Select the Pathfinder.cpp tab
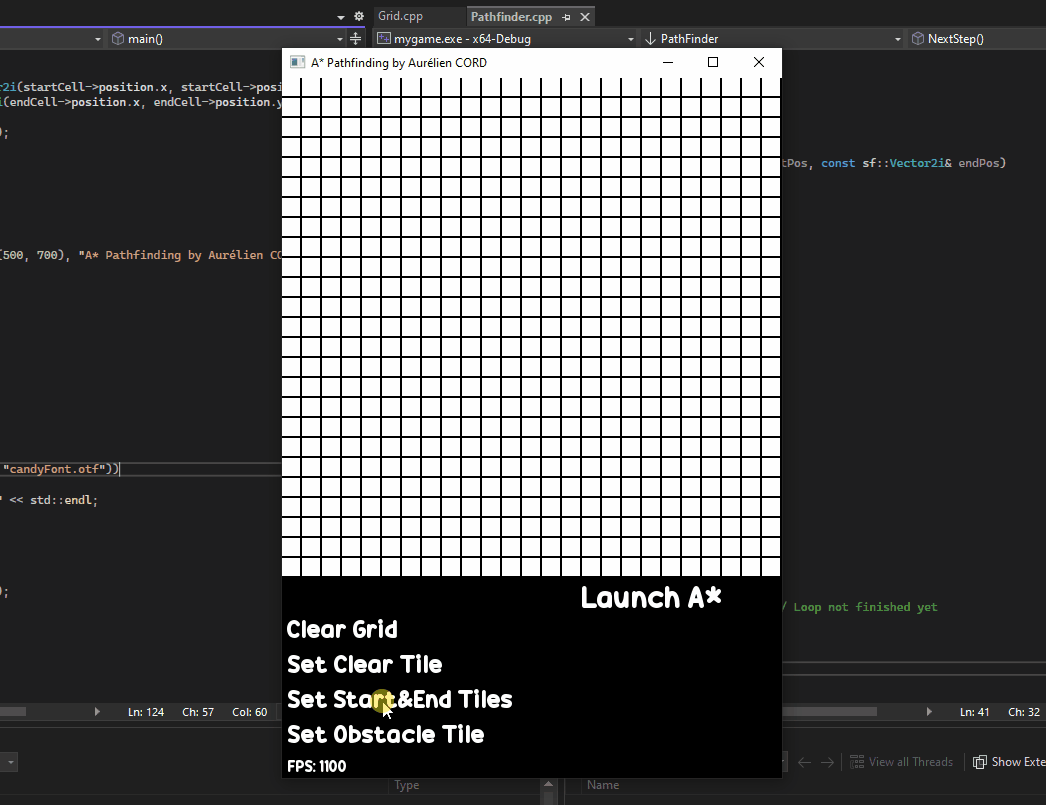The width and height of the screenshot is (1046, 805). [x=511, y=17]
